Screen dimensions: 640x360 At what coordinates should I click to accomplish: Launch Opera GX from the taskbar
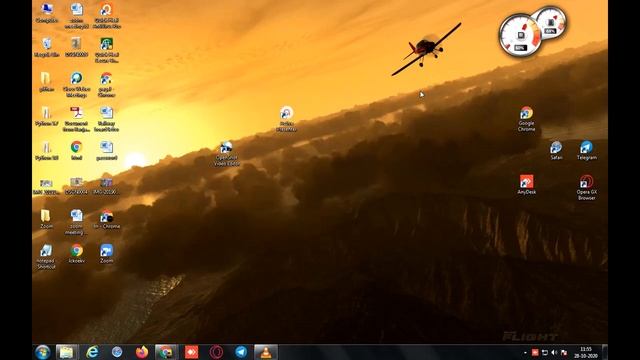[x=216, y=352]
